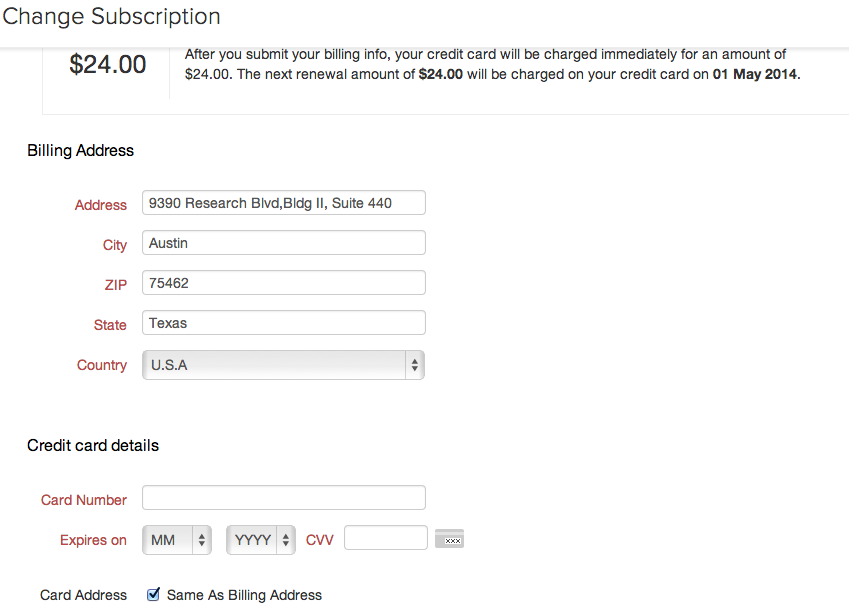This screenshot has height=606, width=849.
Task: Click the CVV input field
Action: 386,538
